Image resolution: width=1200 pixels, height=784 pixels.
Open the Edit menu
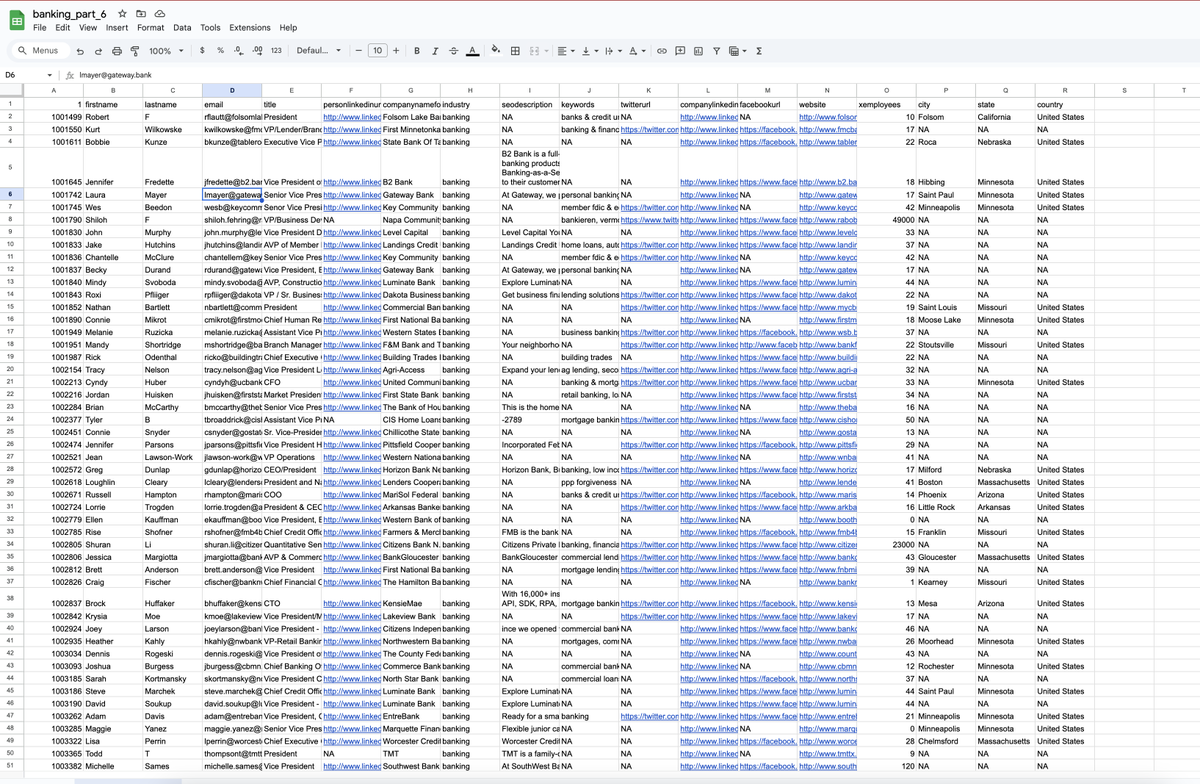pos(63,28)
